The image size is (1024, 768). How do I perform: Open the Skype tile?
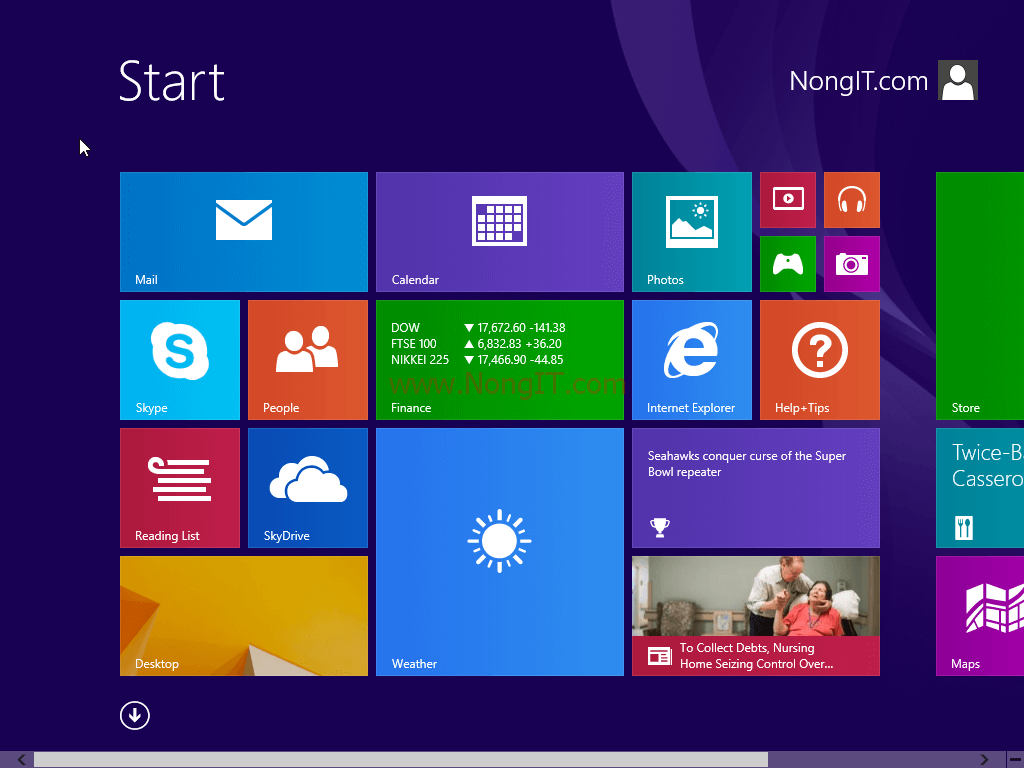click(180, 360)
